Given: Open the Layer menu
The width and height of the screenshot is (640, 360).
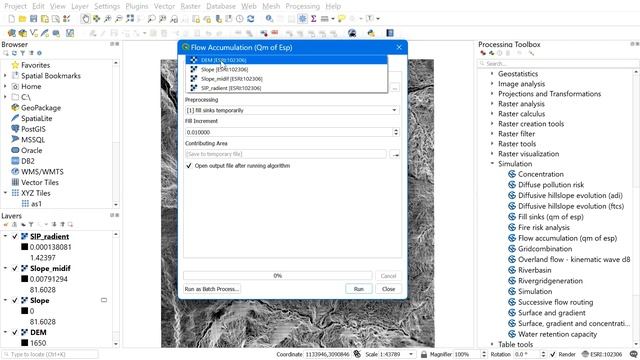Looking at the screenshot, I should (80, 6).
